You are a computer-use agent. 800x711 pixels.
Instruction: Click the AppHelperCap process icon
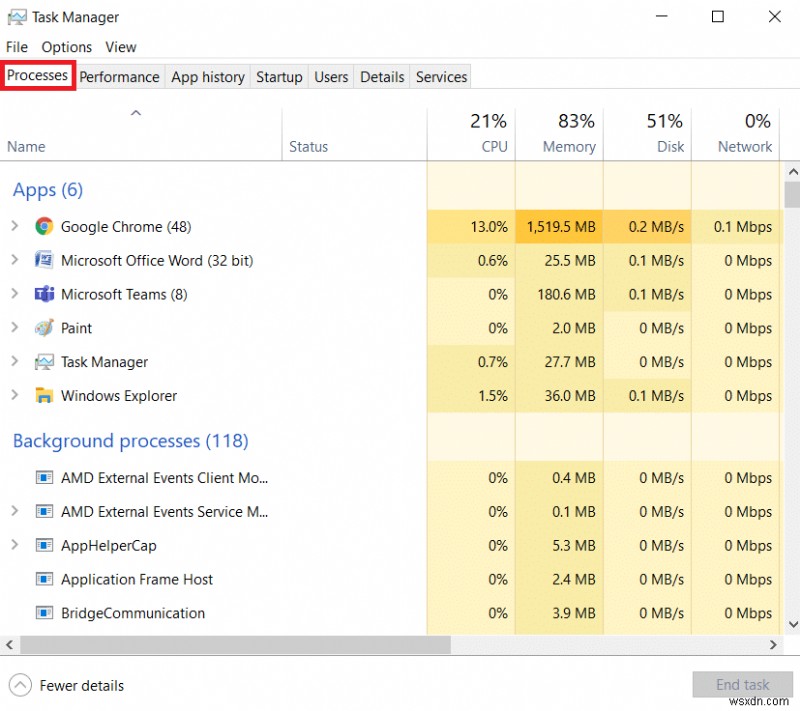tap(44, 546)
